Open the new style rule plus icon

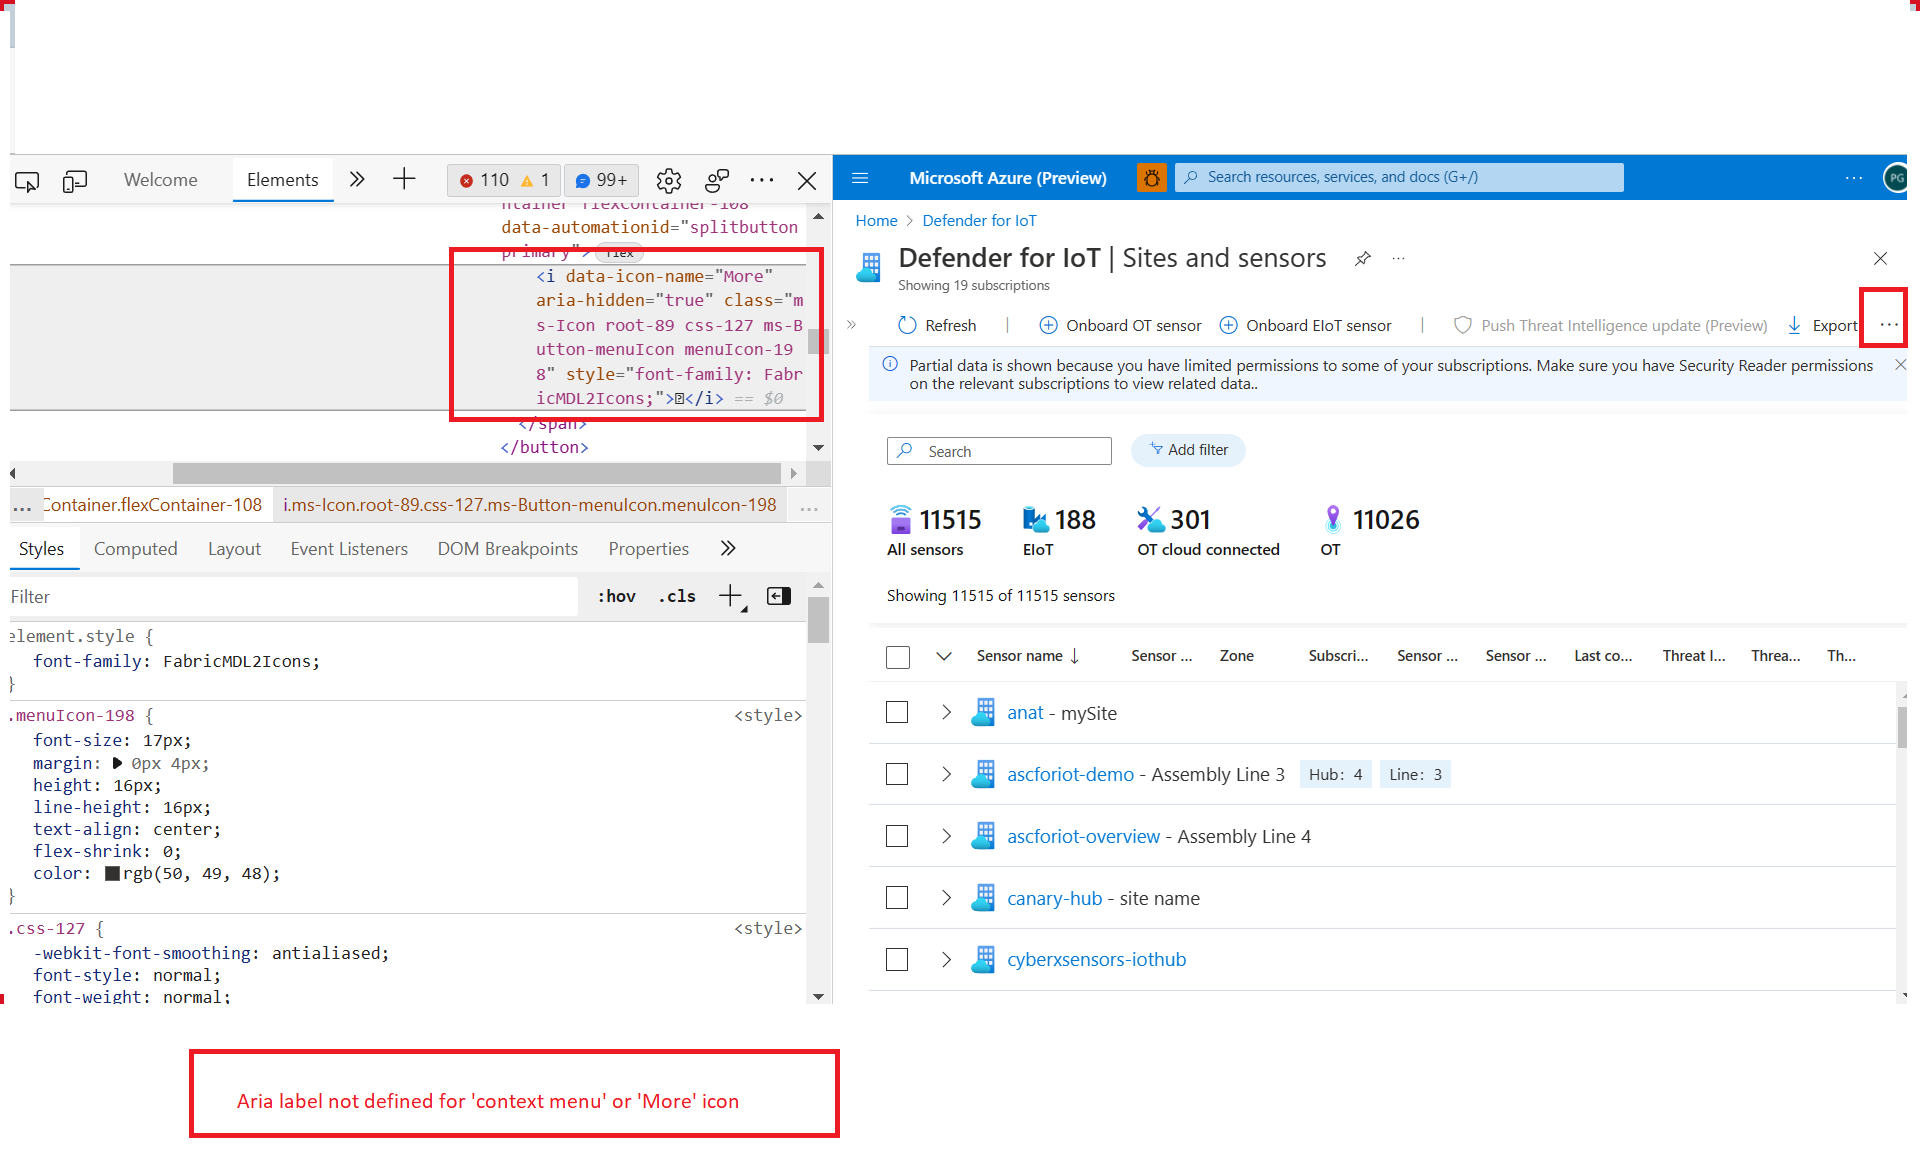pyautogui.click(x=731, y=597)
